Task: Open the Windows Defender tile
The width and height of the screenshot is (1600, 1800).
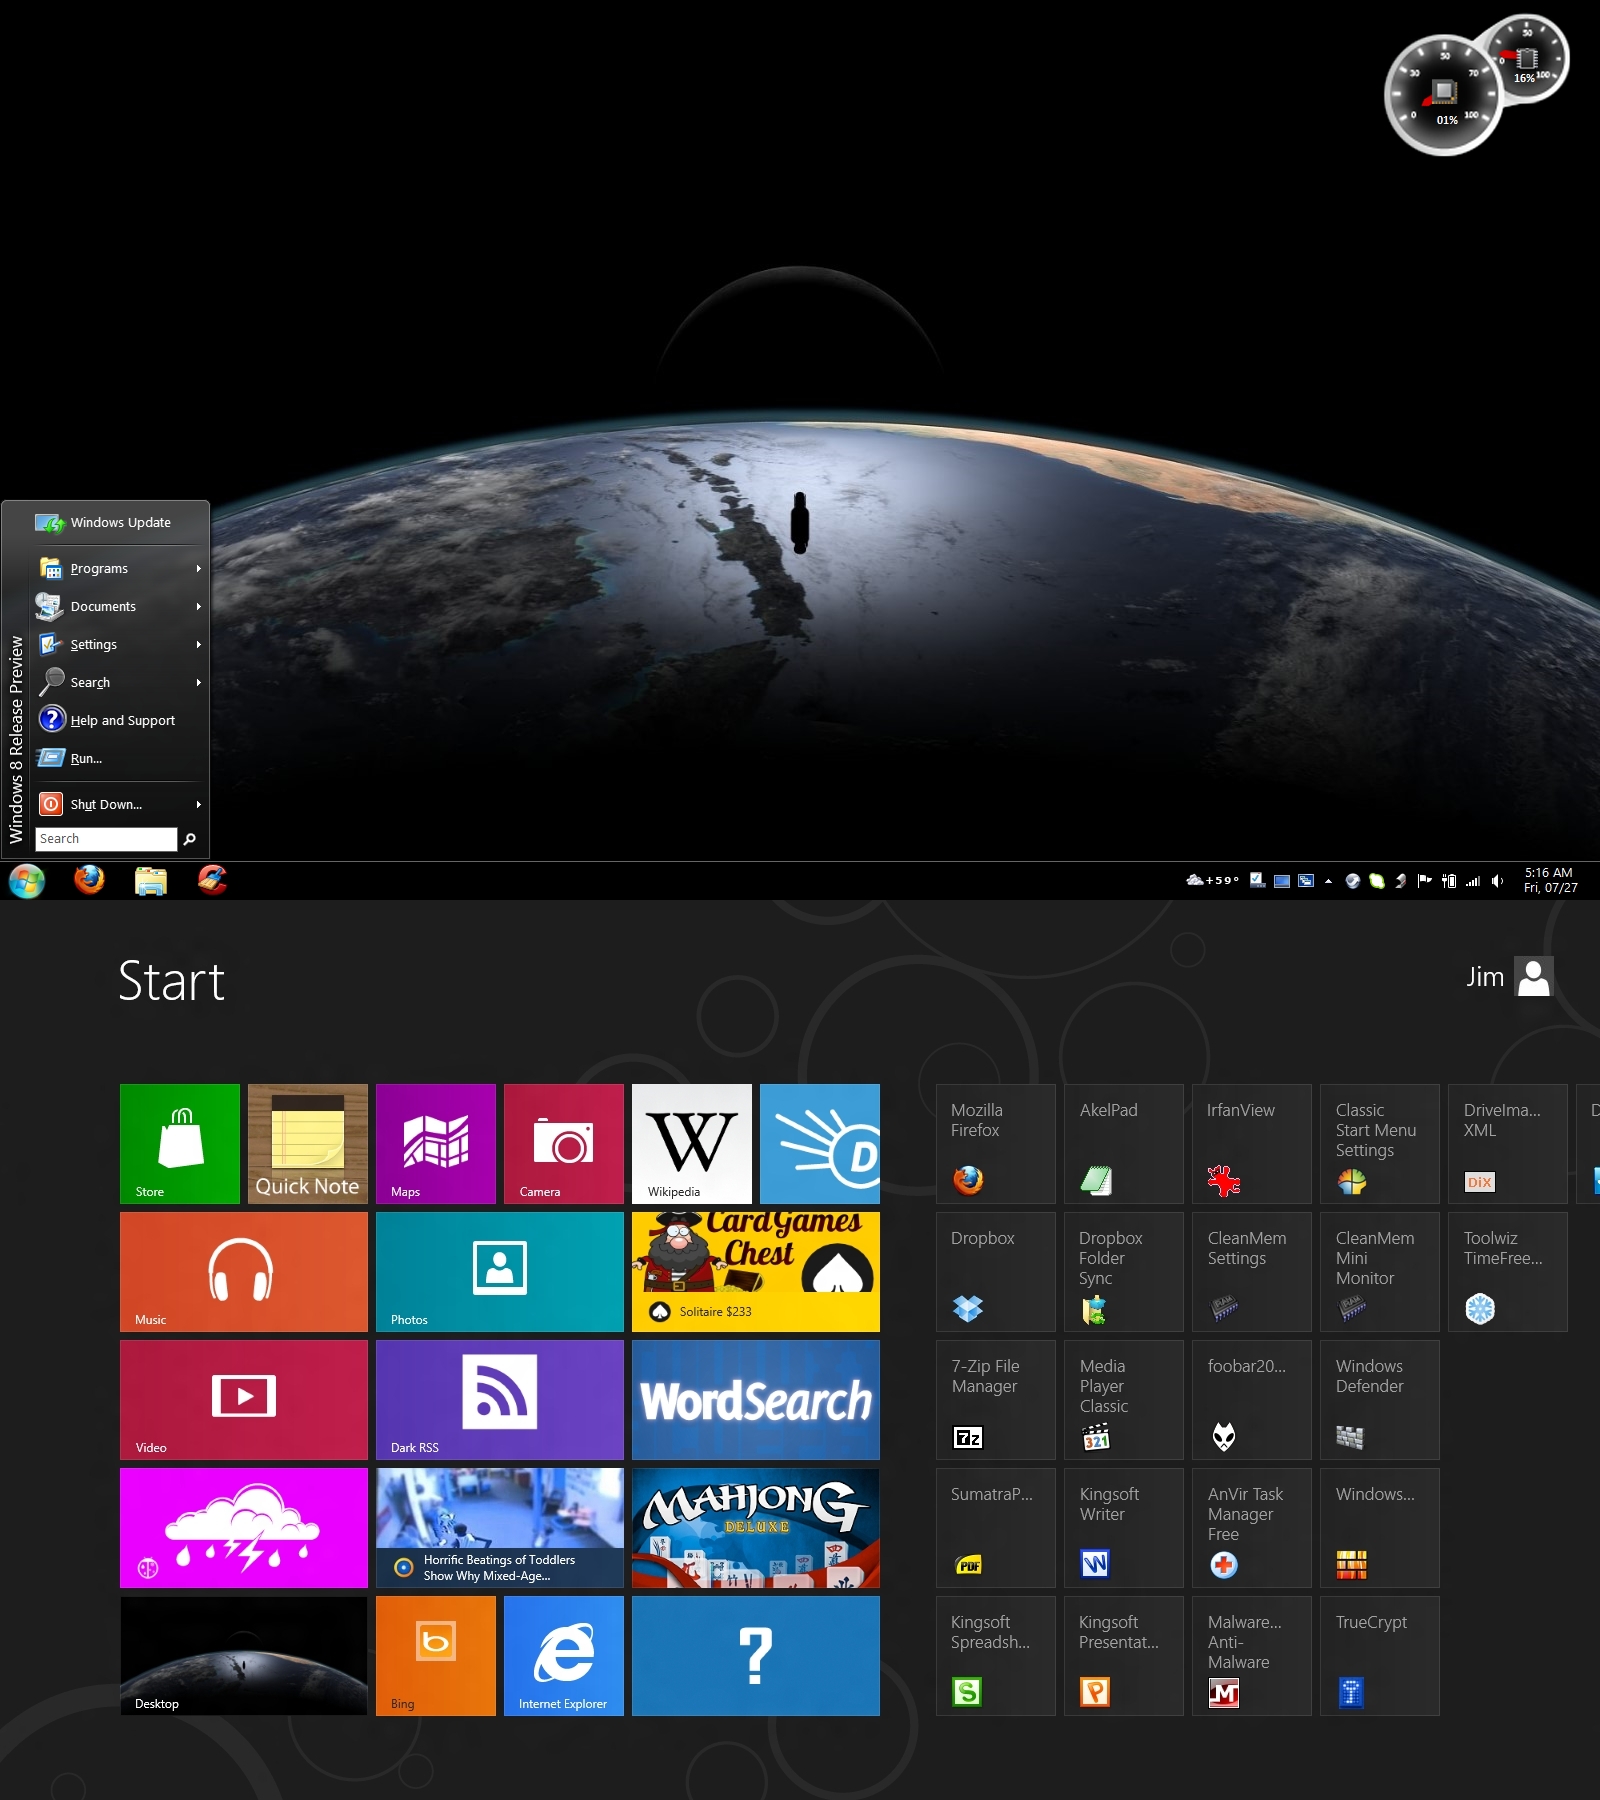Action: (1380, 1399)
